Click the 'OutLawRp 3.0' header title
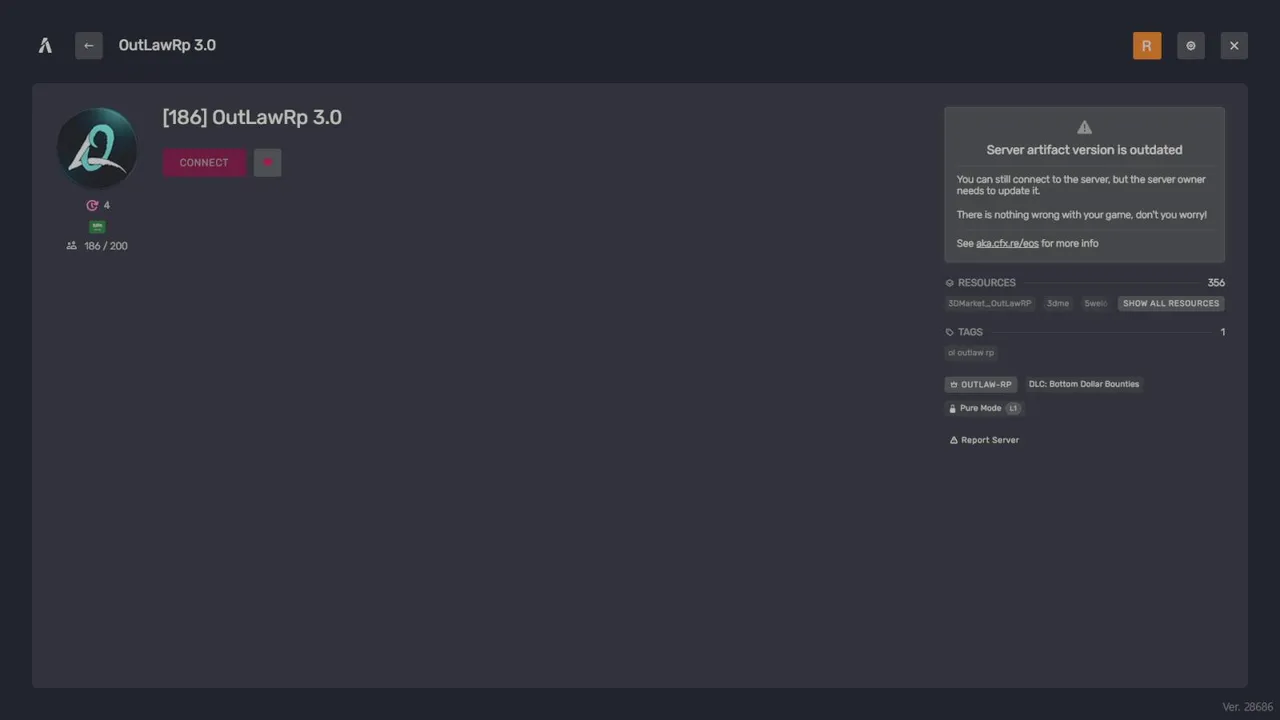The width and height of the screenshot is (1280, 720). (x=167, y=45)
